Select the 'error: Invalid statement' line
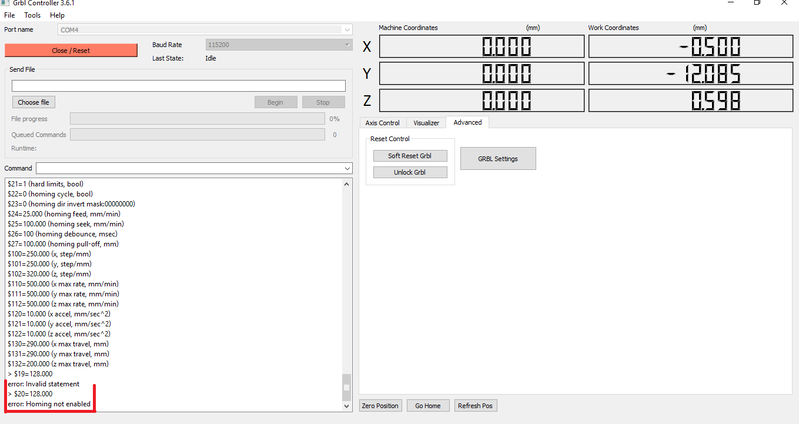This screenshot has width=799, height=424. tap(44, 384)
